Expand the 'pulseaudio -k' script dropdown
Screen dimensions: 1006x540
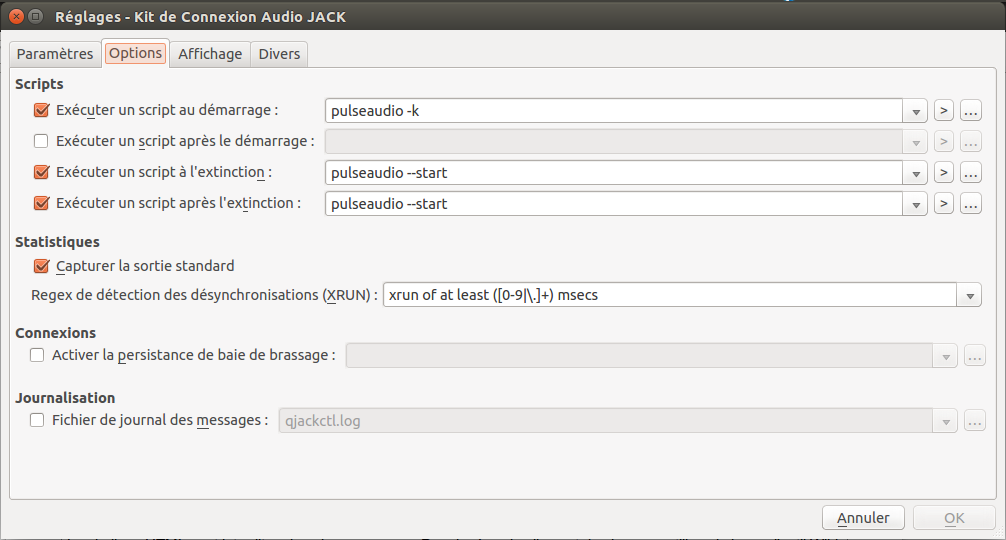pos(916,111)
